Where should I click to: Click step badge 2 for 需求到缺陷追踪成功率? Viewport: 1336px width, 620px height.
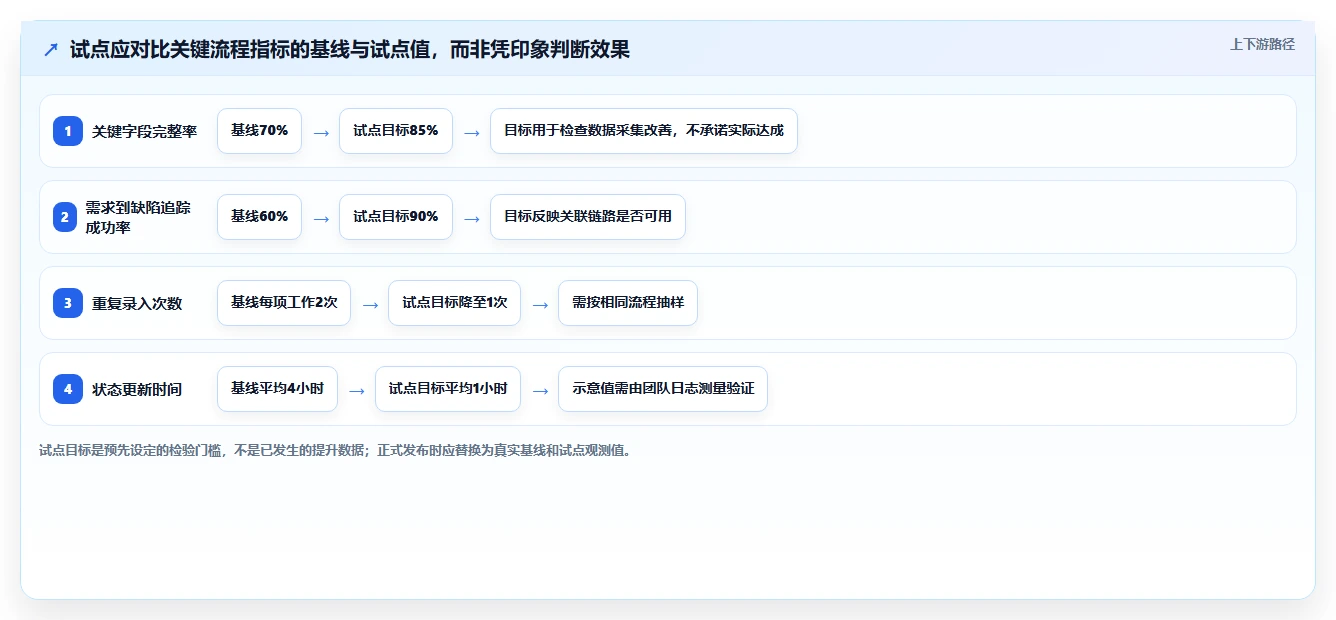tap(65, 217)
